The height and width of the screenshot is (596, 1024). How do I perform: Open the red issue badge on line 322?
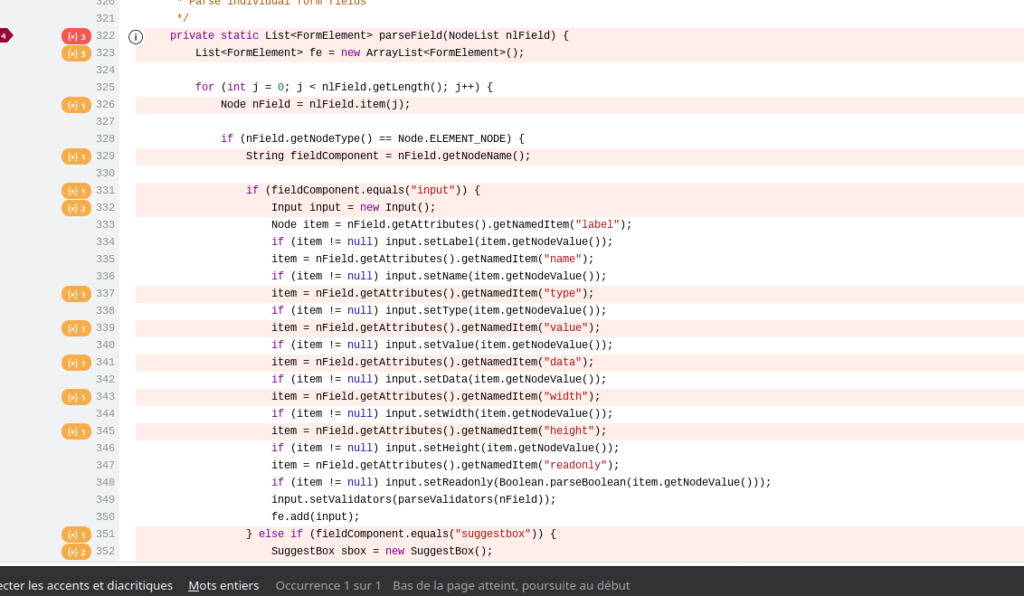75,35
